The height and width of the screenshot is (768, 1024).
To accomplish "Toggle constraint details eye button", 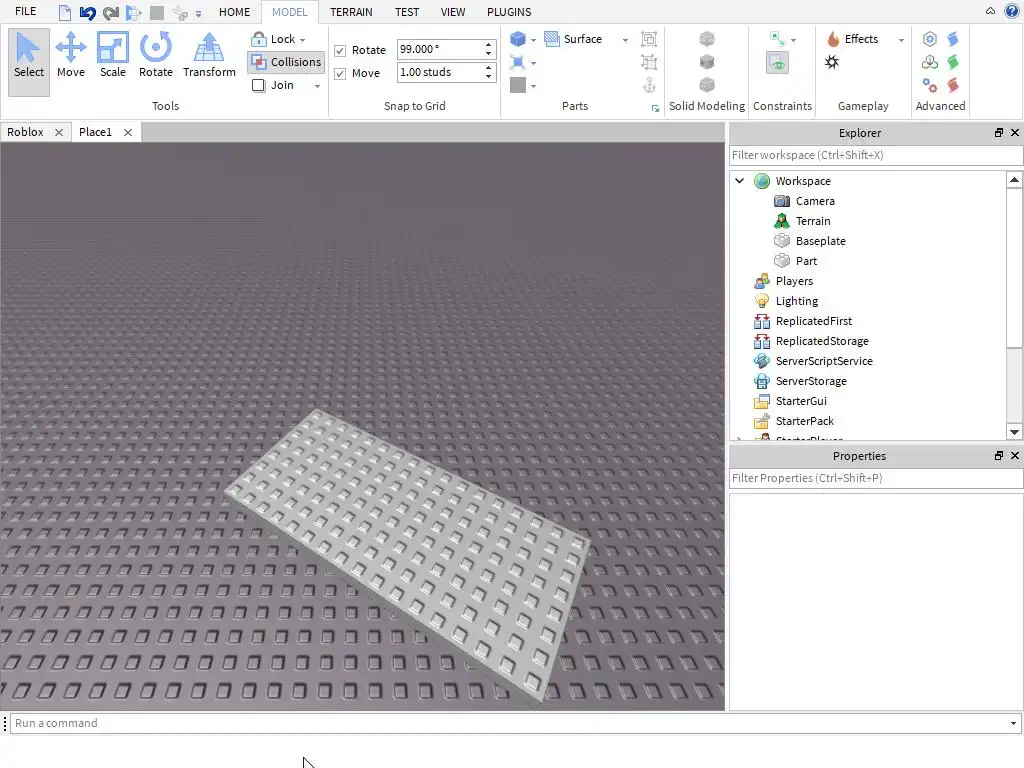I will 777,63.
